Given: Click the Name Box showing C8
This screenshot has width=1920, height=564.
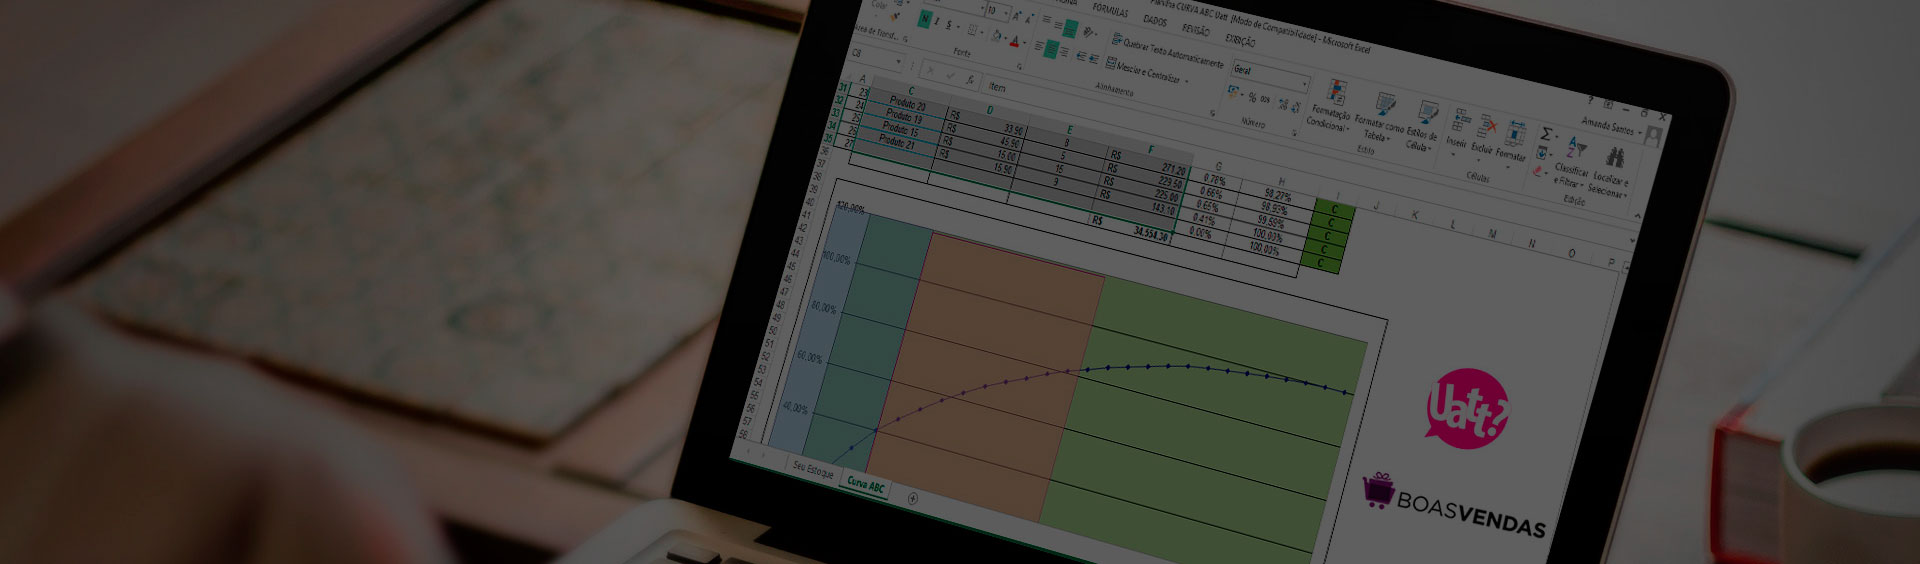Looking at the screenshot, I should pos(875,56).
